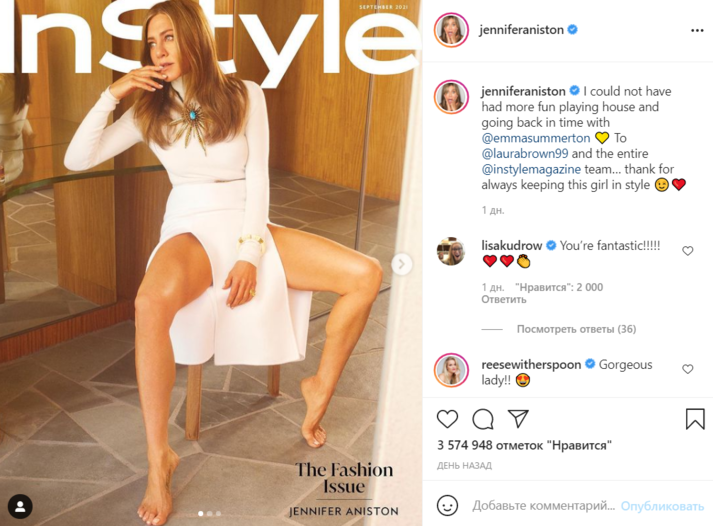Like the post with the heart icon
Viewport: 713px width, 526px height.
(x=447, y=419)
